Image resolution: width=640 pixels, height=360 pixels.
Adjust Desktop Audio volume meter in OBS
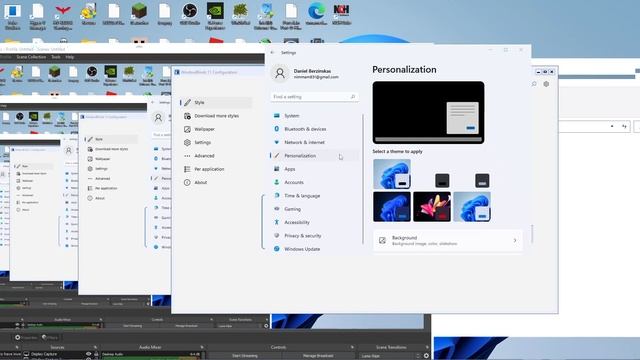(151, 358)
